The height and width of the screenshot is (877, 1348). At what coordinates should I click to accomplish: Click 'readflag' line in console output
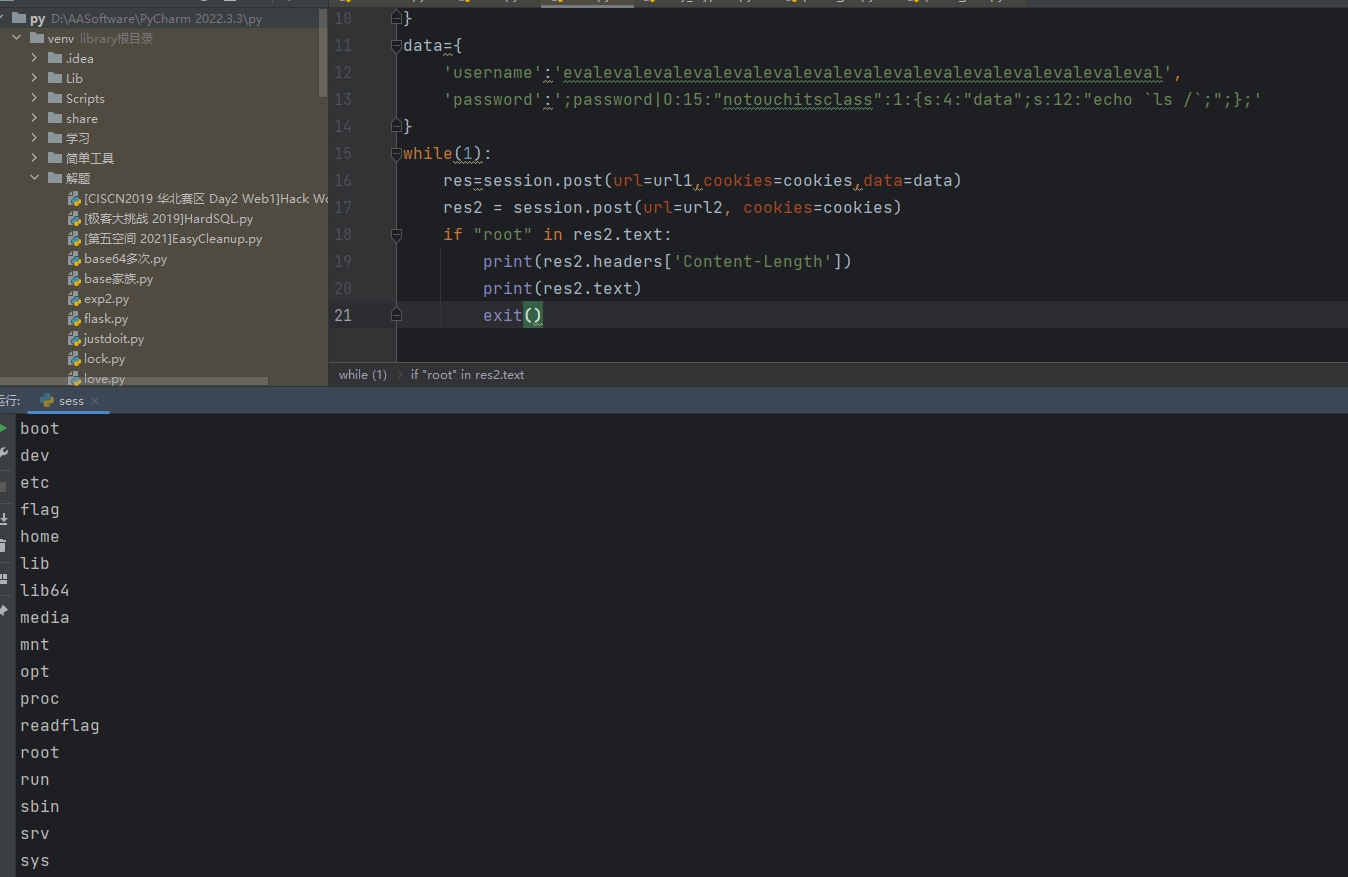coord(60,725)
